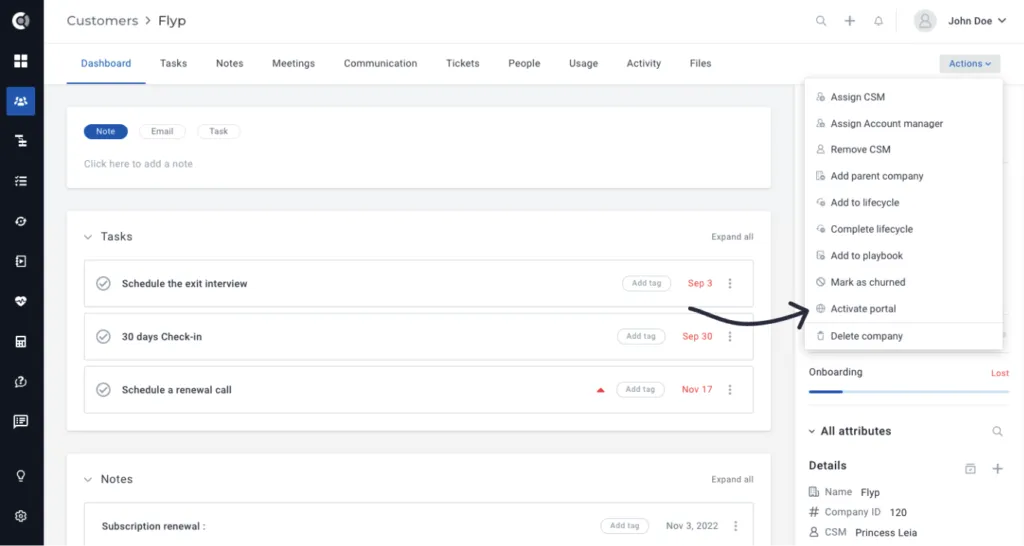
Task: Choose Activate portal
Action: (x=904, y=309)
